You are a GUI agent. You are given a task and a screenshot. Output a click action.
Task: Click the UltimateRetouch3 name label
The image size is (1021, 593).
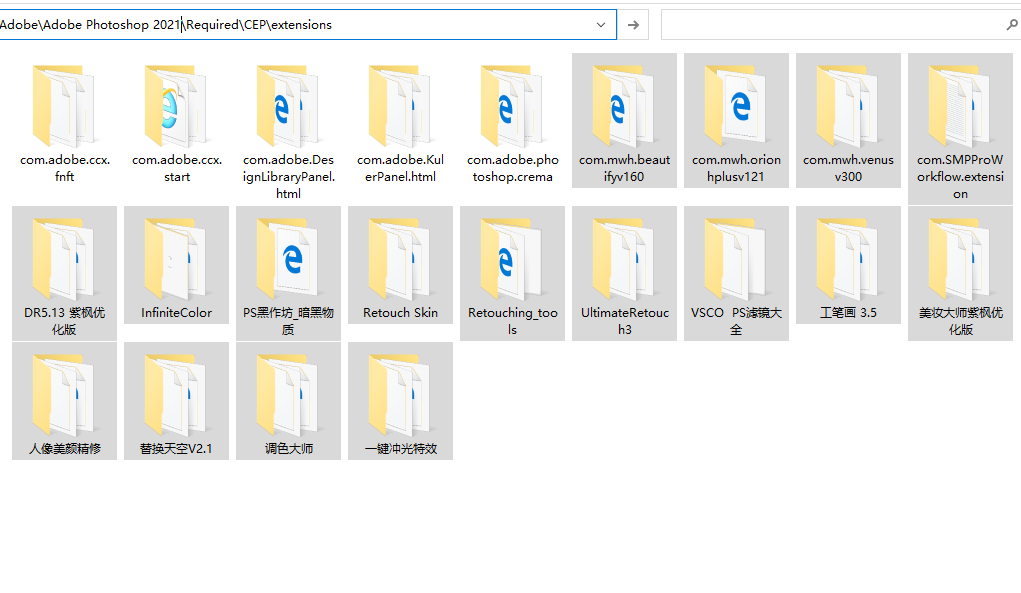coord(624,321)
